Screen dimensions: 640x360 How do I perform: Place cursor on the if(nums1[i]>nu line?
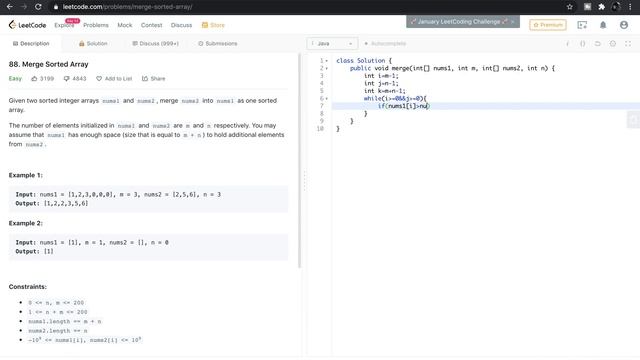(x=404, y=106)
